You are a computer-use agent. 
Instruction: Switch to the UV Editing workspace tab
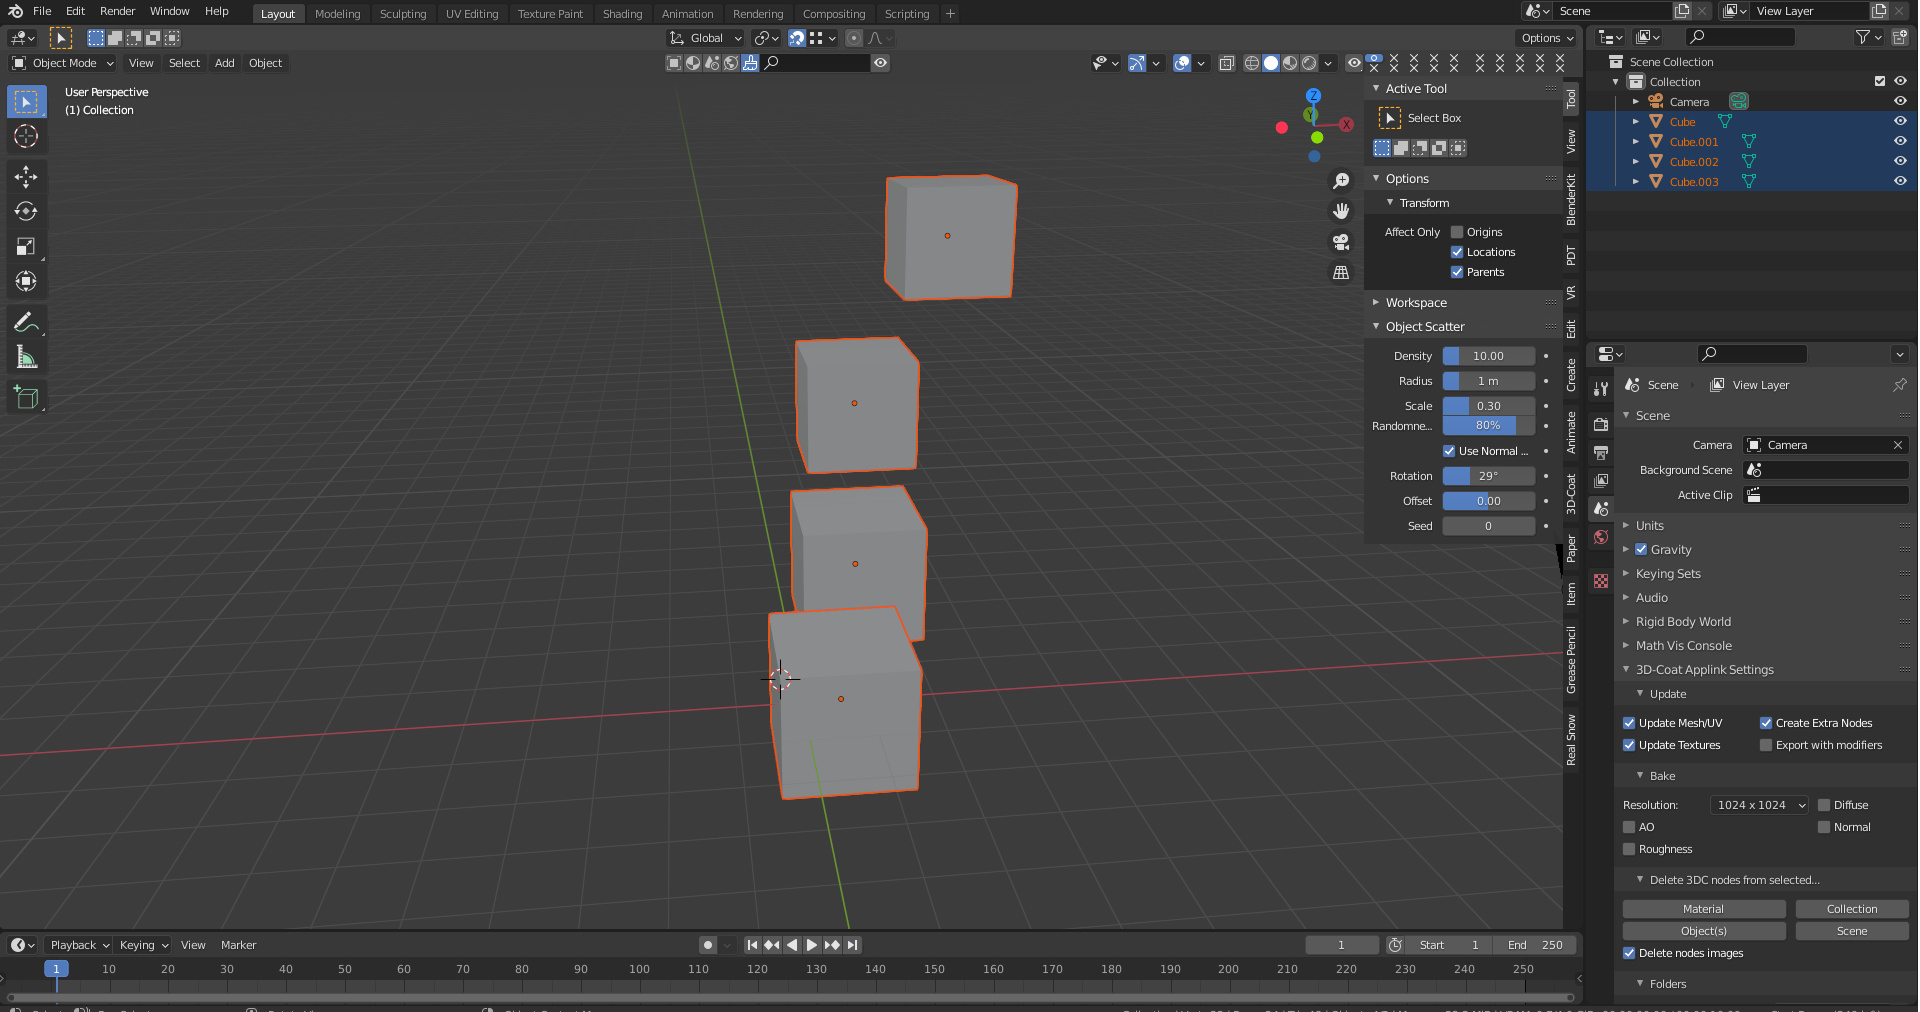click(472, 14)
